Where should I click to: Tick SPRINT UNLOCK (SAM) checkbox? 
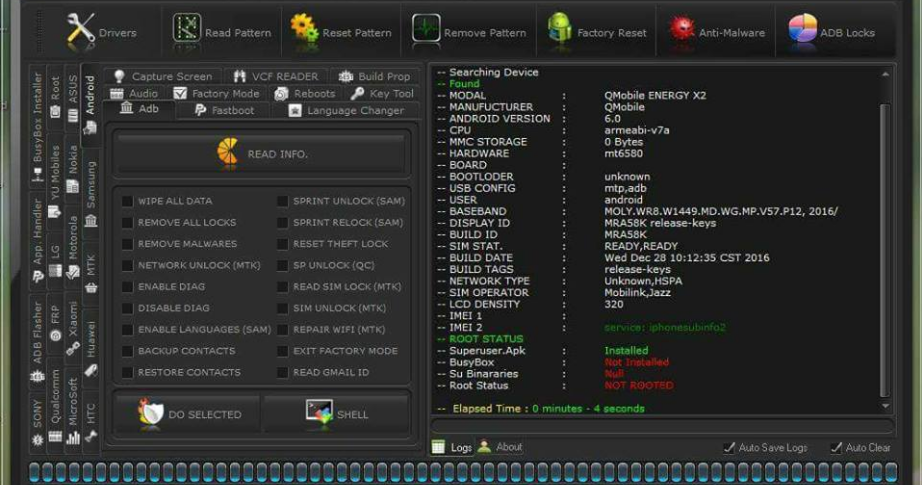tap(283, 201)
